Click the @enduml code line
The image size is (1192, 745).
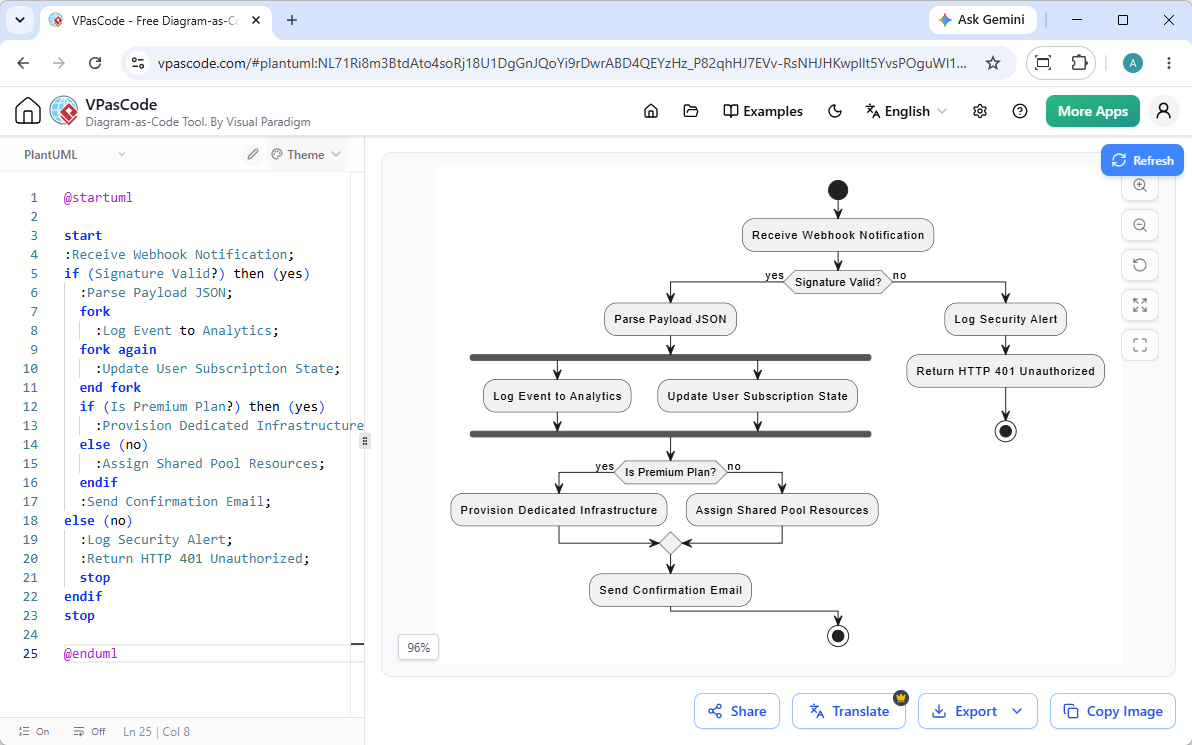(90, 654)
